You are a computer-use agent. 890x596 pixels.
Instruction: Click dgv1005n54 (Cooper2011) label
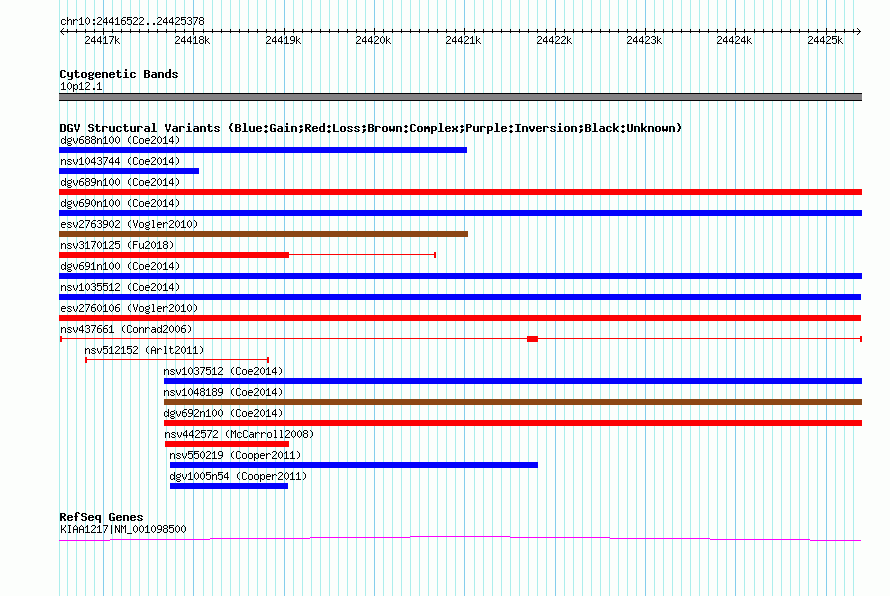(238, 476)
